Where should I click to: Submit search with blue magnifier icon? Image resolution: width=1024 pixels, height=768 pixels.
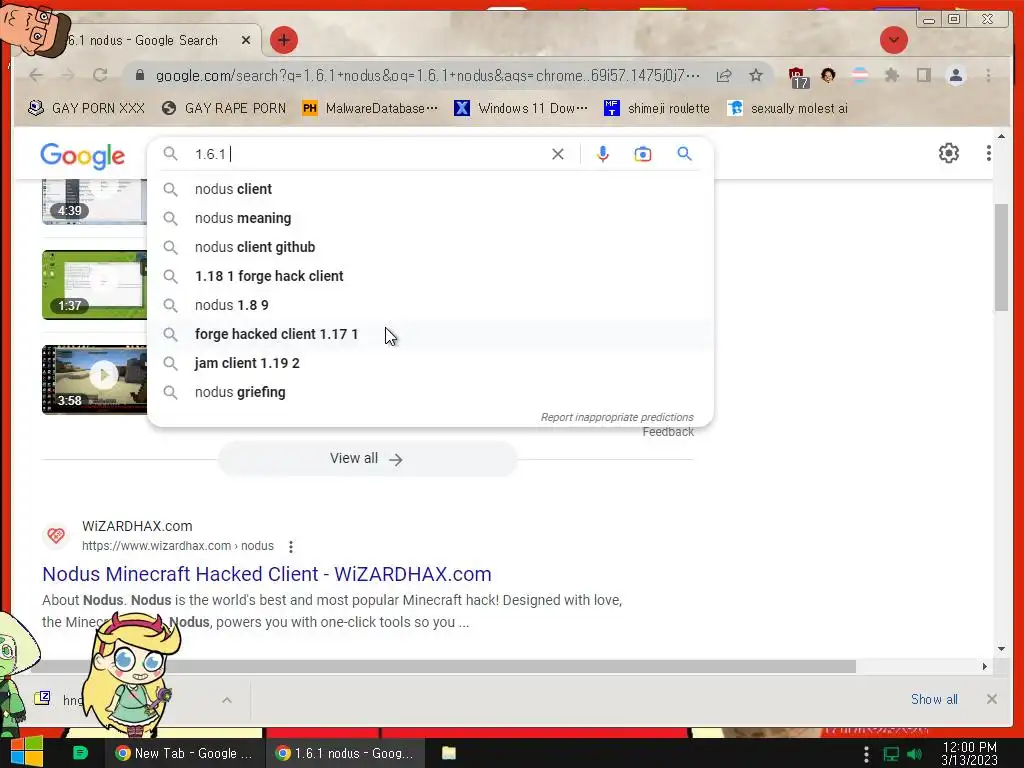(684, 154)
